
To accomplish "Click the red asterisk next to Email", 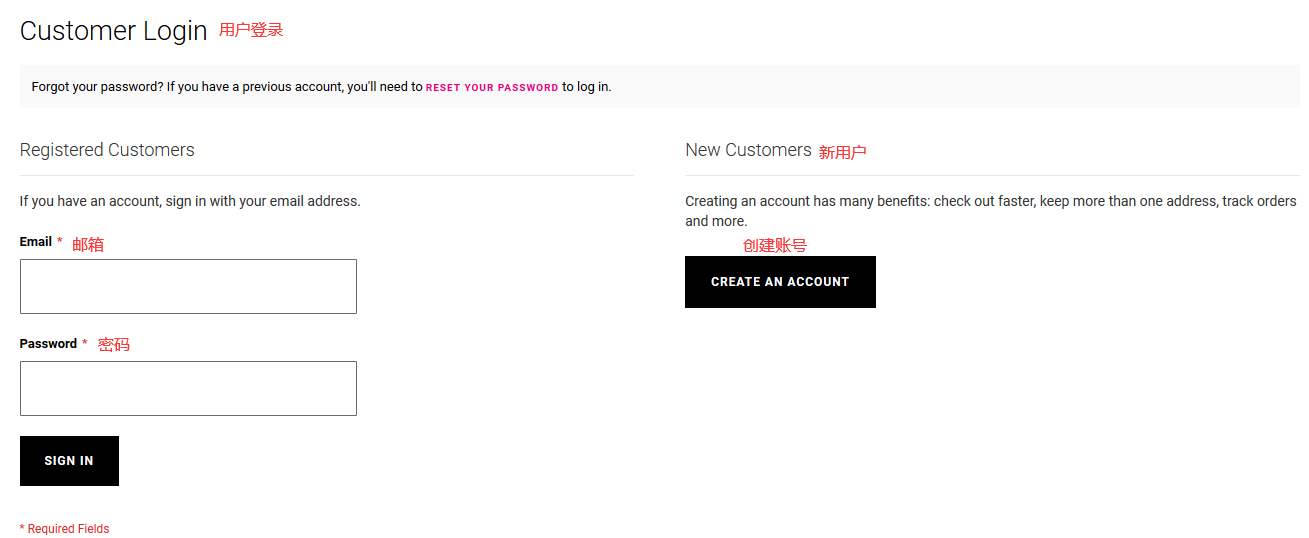I will pyautogui.click(x=60, y=242).
